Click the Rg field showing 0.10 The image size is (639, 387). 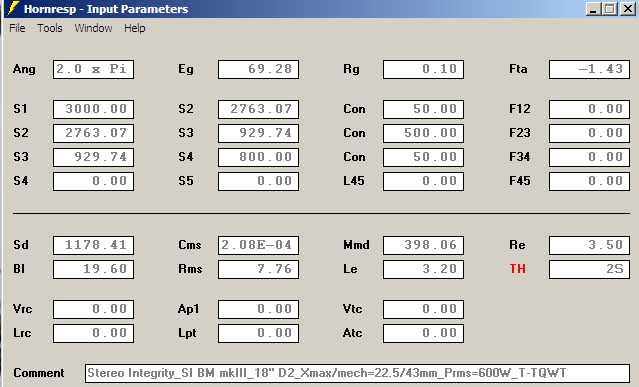click(423, 69)
